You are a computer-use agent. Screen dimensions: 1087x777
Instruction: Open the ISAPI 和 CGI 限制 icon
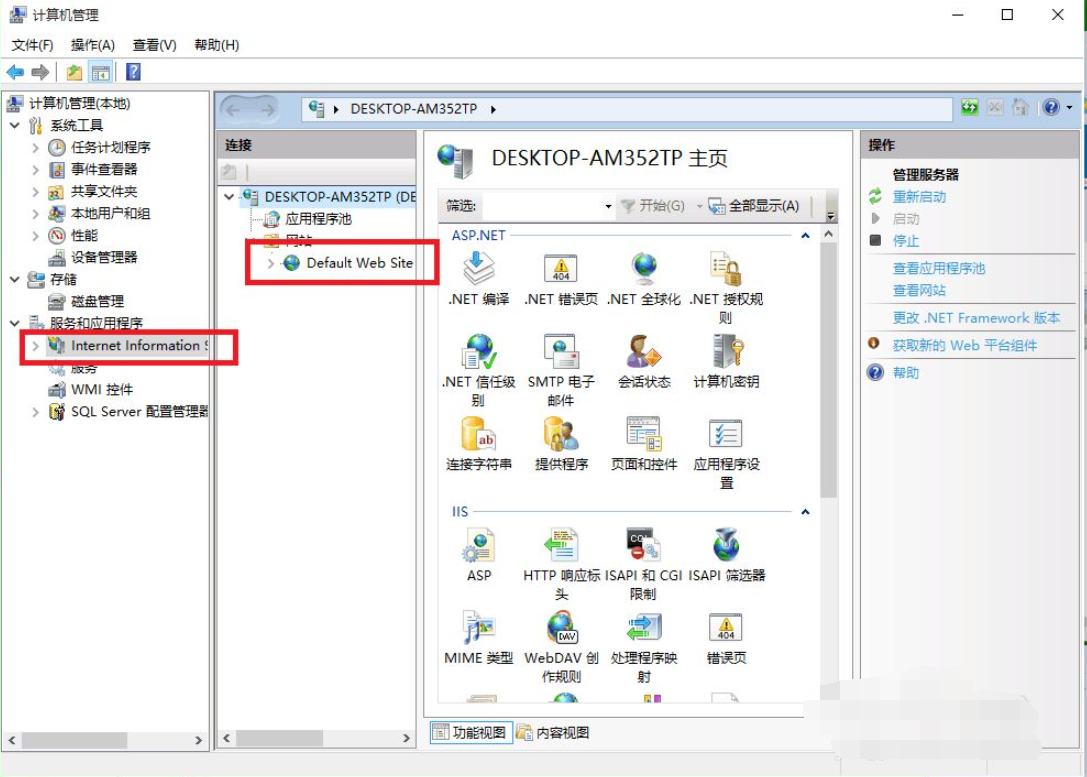point(644,545)
